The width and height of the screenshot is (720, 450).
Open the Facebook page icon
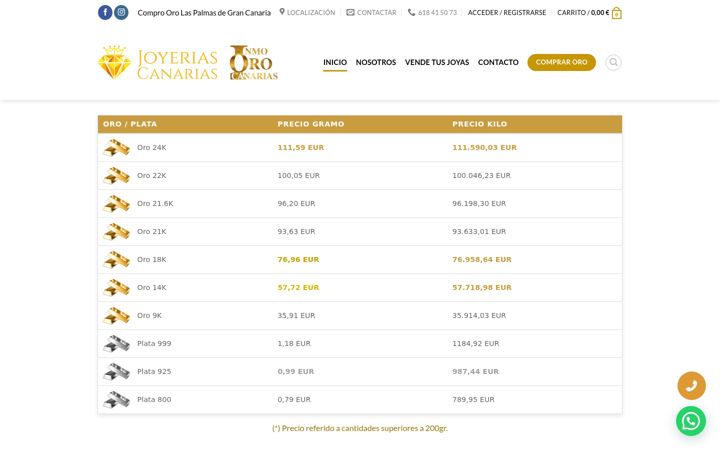pyautogui.click(x=105, y=12)
